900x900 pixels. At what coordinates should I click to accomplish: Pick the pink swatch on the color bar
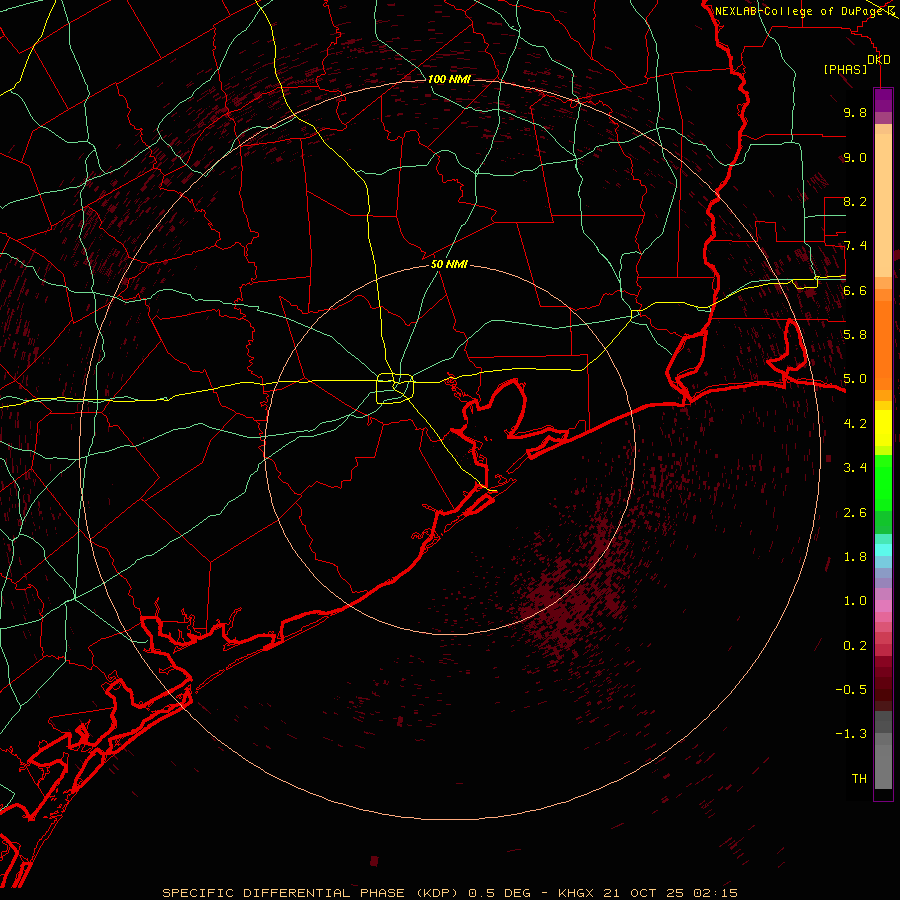tap(883, 606)
